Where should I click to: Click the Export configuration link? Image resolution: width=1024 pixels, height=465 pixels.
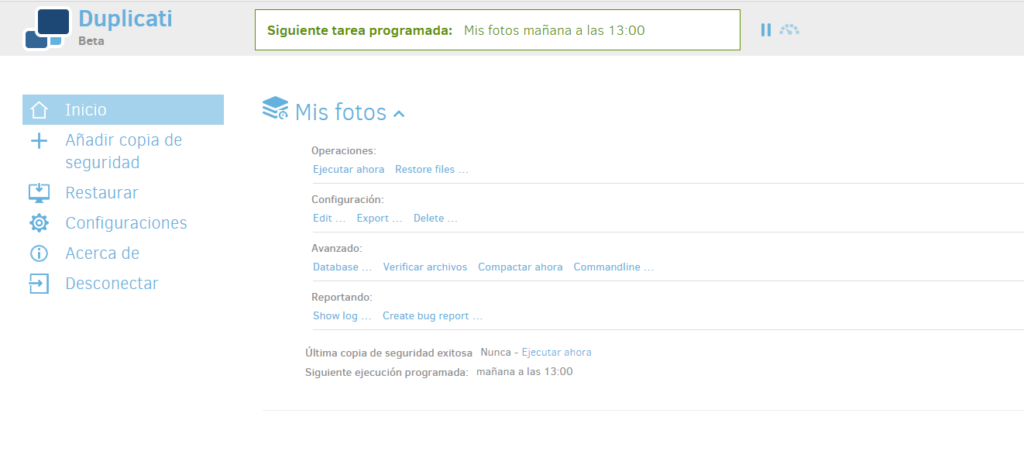[x=379, y=218]
